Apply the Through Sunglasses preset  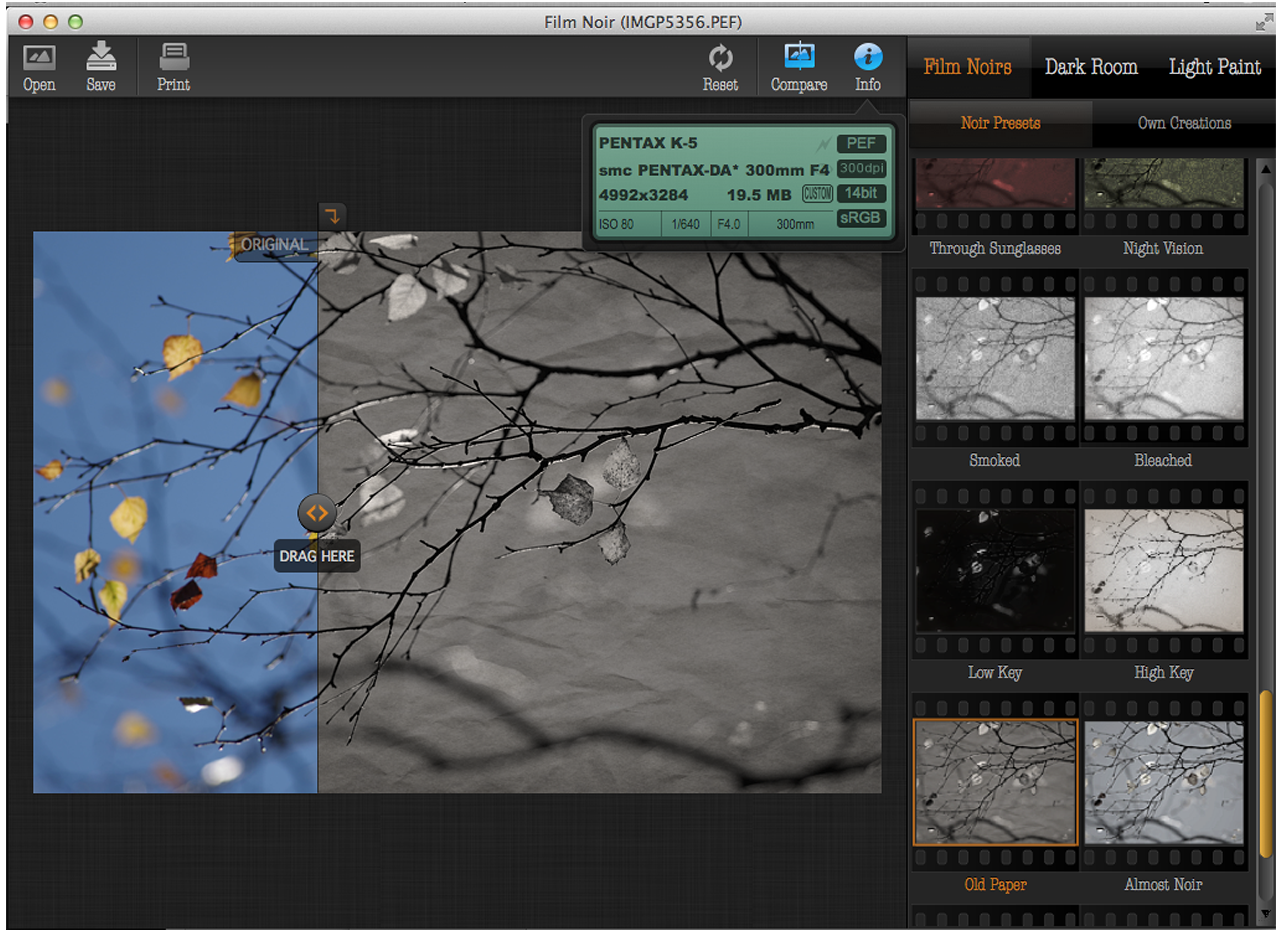coord(995,184)
